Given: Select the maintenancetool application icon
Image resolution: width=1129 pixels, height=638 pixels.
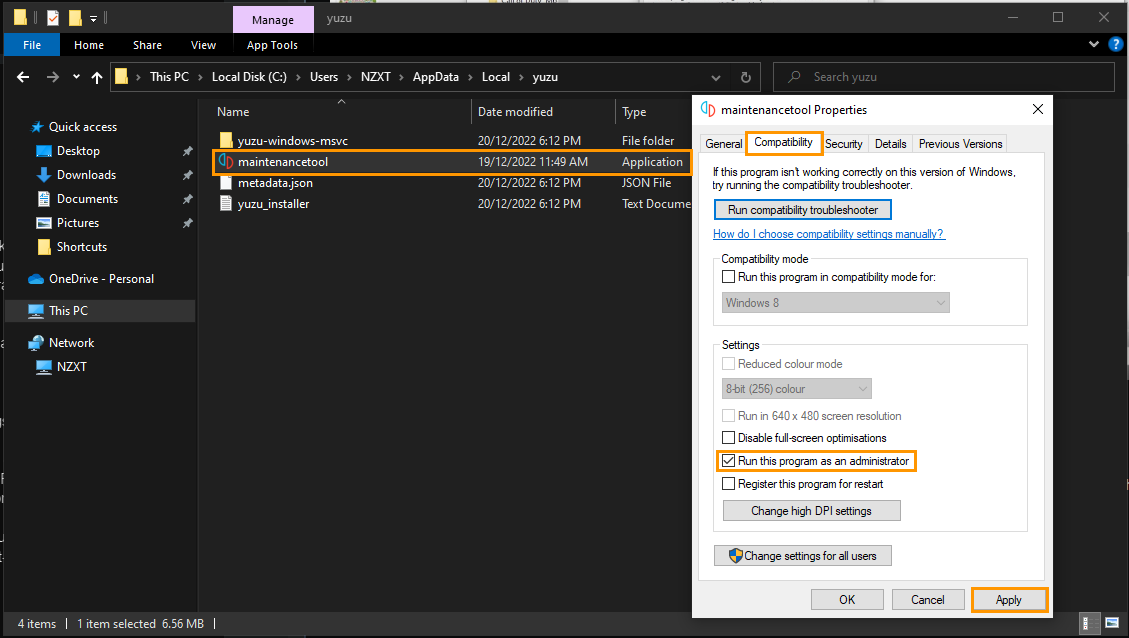Looking at the screenshot, I should point(226,161).
